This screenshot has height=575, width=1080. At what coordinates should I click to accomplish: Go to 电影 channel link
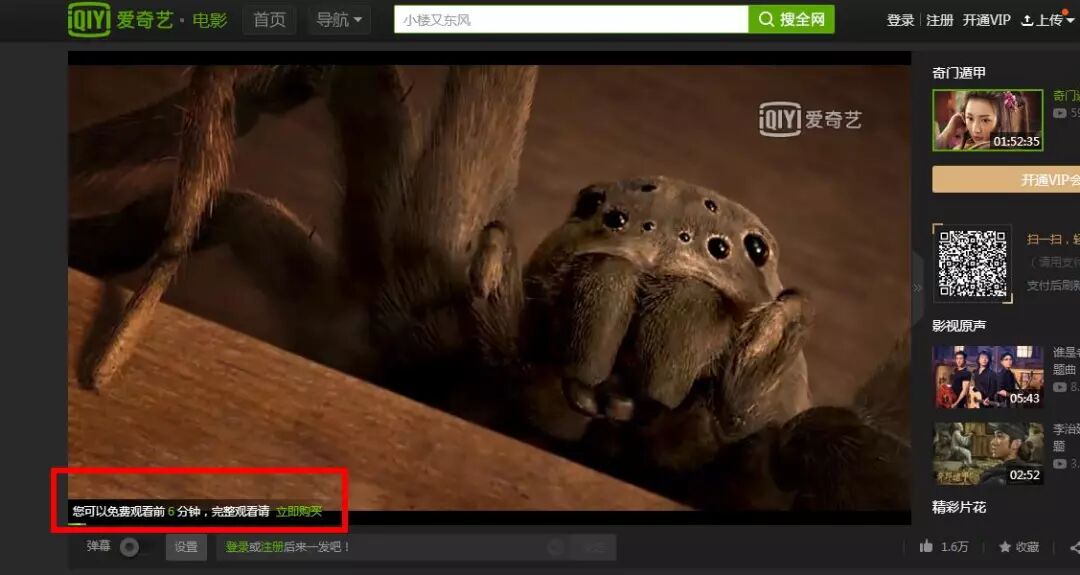tap(210, 21)
